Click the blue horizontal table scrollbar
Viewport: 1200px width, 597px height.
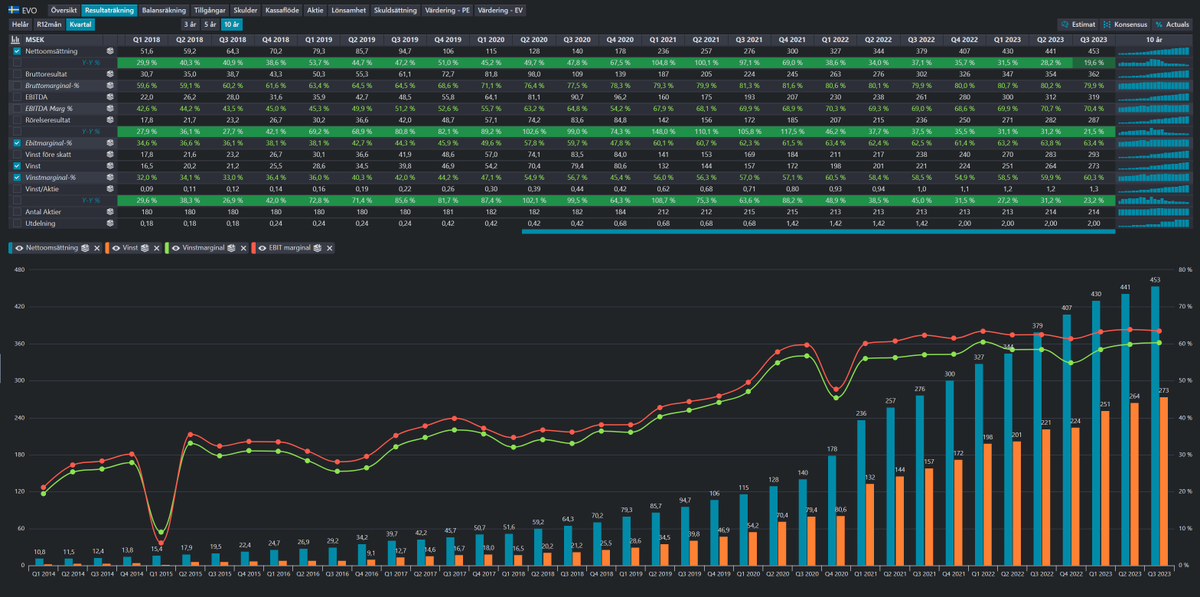click(x=818, y=231)
